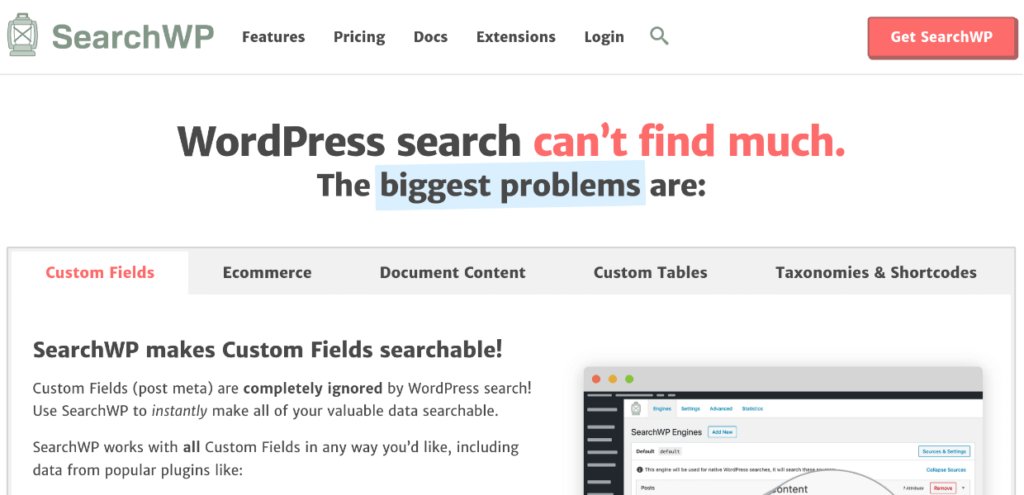Open the Docs navigation link
The width and height of the screenshot is (1024, 495).
(x=430, y=37)
